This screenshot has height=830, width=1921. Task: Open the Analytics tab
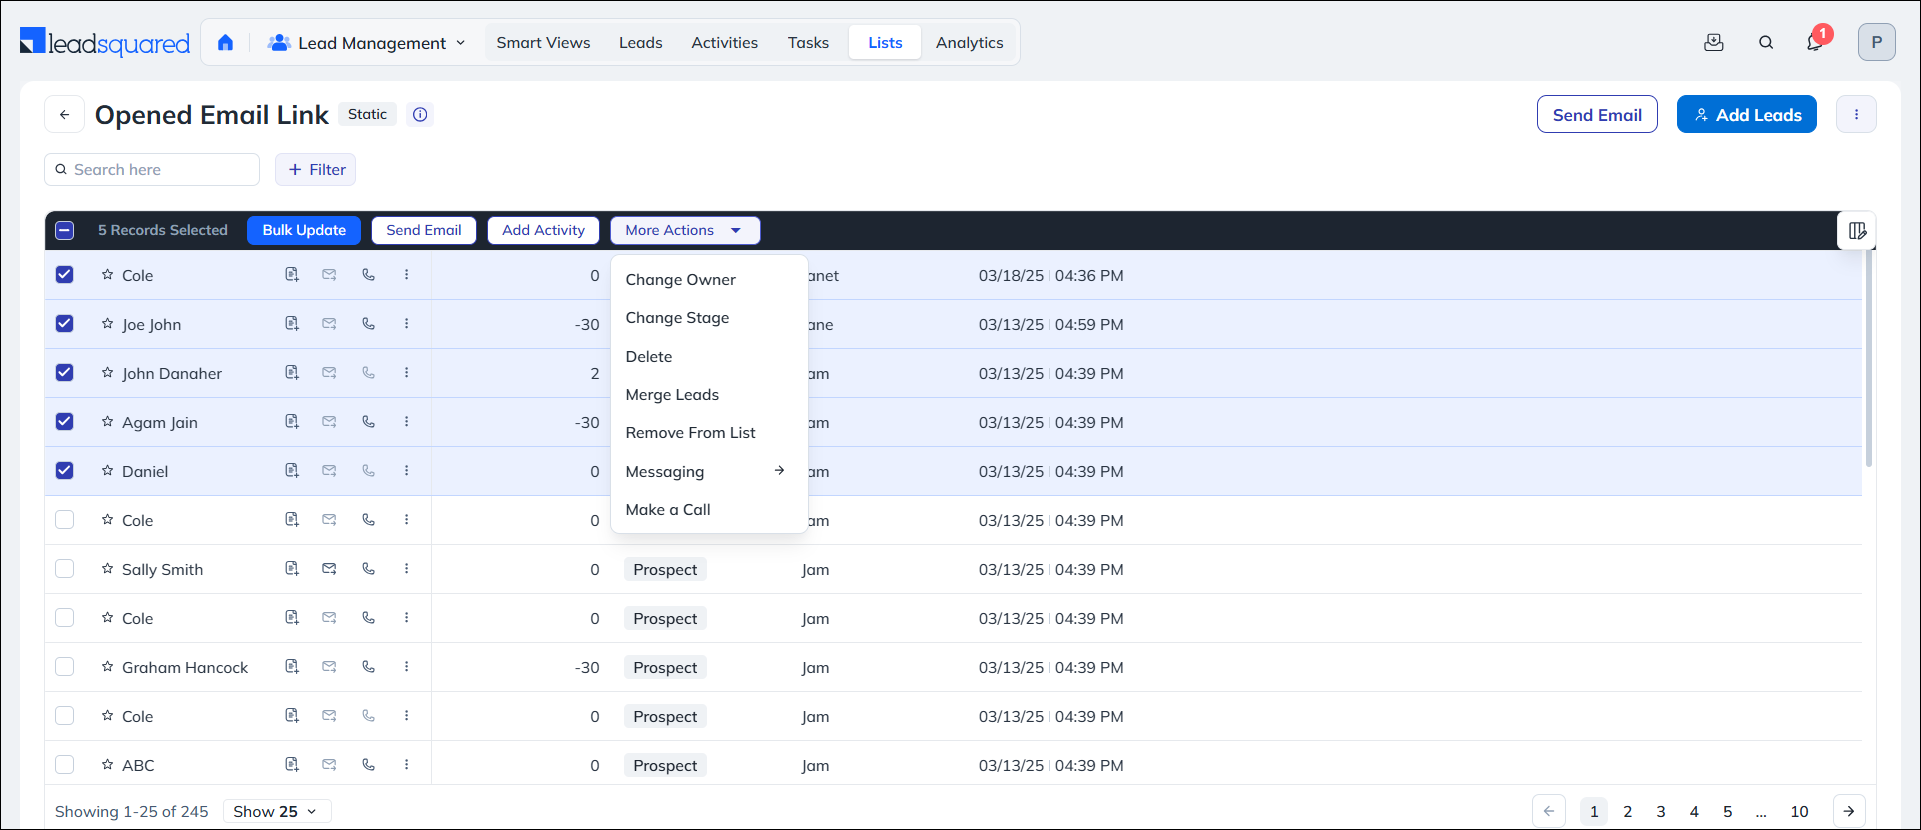click(970, 43)
